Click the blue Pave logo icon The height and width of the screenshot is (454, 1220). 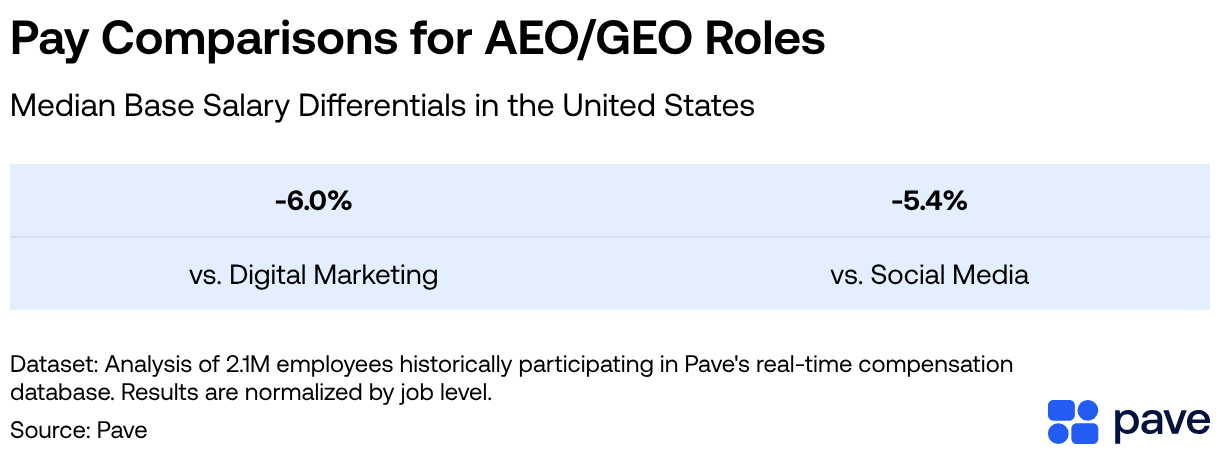1073,422
